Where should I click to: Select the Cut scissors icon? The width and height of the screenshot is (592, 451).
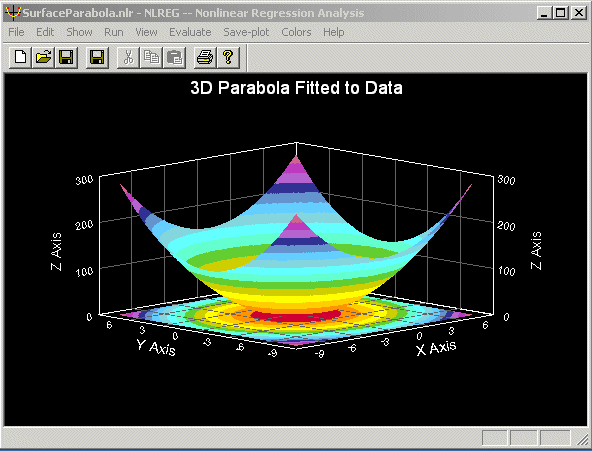pyautogui.click(x=128, y=57)
